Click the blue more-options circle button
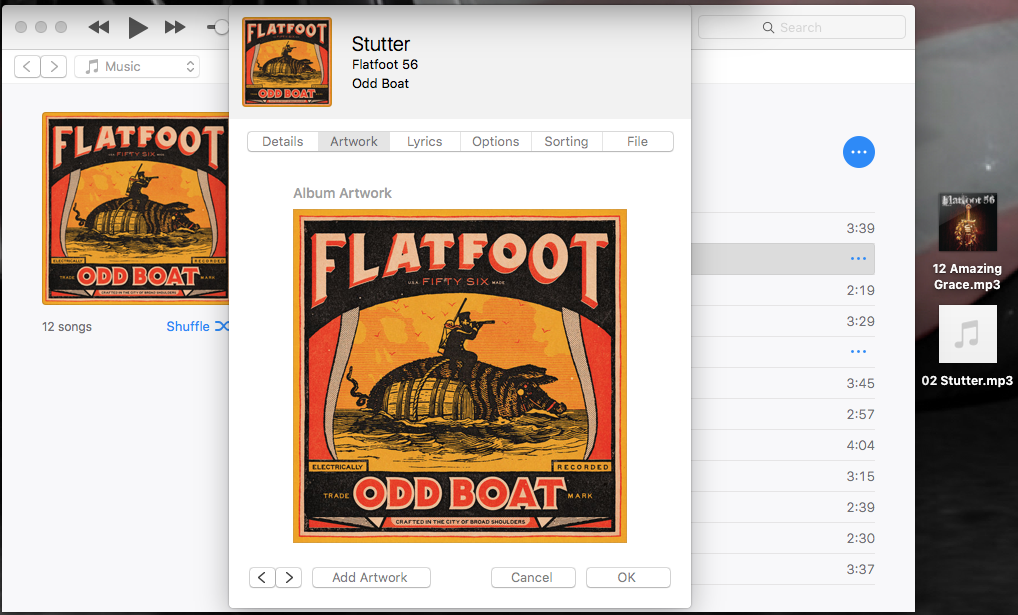This screenshot has height=615, width=1018. click(x=858, y=152)
